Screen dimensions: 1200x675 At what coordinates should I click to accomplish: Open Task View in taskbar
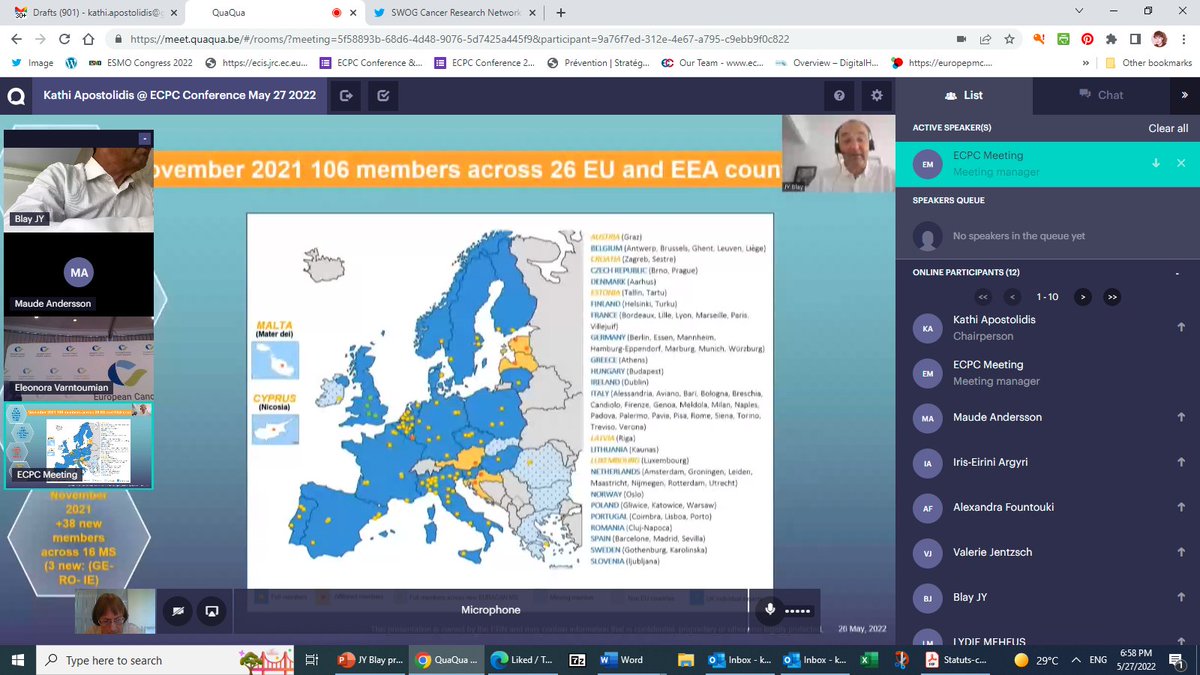coord(311,660)
